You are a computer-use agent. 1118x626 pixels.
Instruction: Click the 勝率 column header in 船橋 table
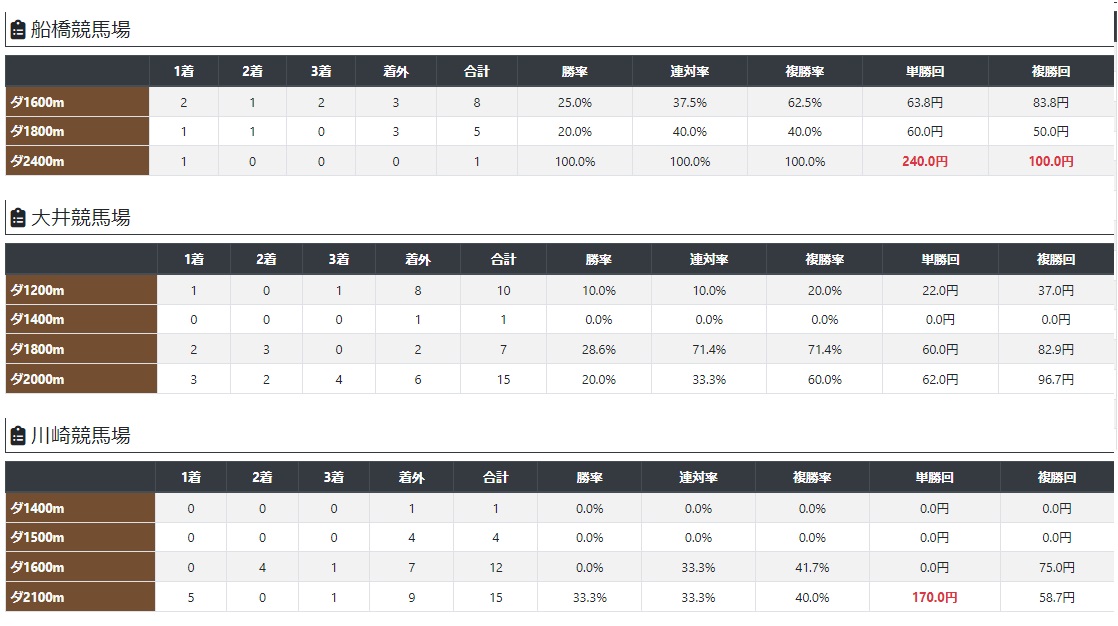574,71
